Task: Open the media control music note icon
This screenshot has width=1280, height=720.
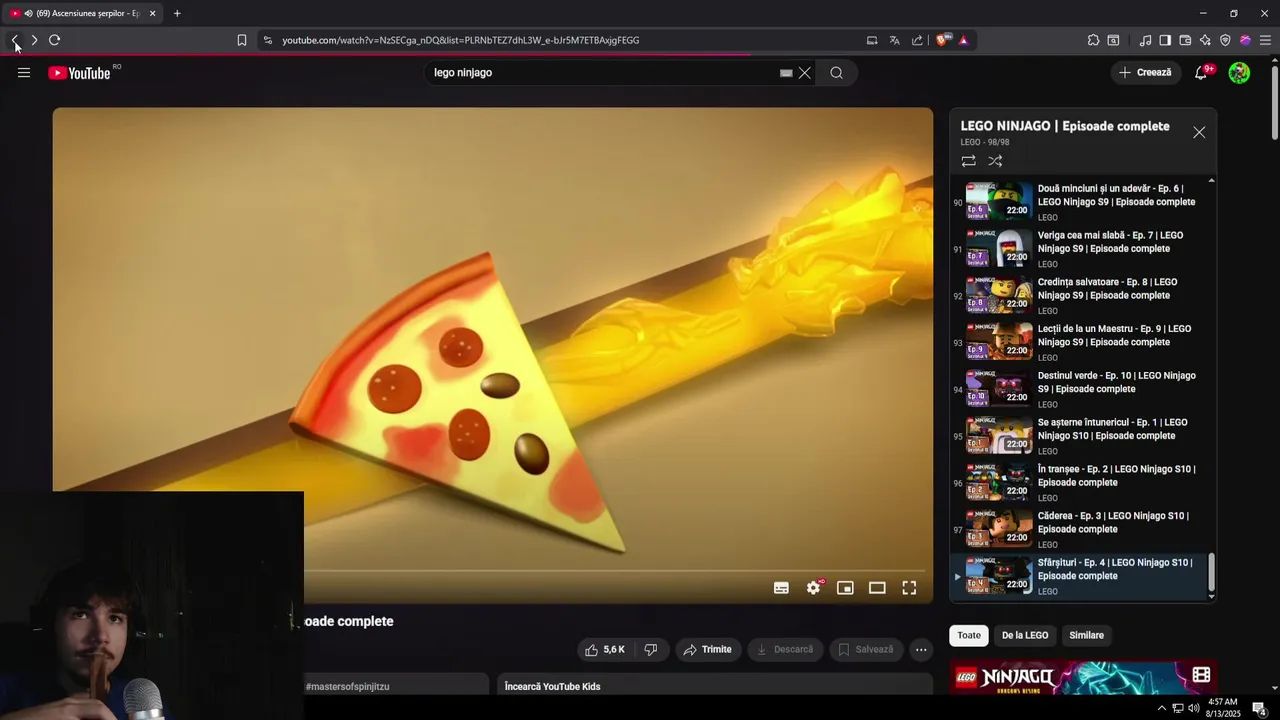Action: (1145, 40)
